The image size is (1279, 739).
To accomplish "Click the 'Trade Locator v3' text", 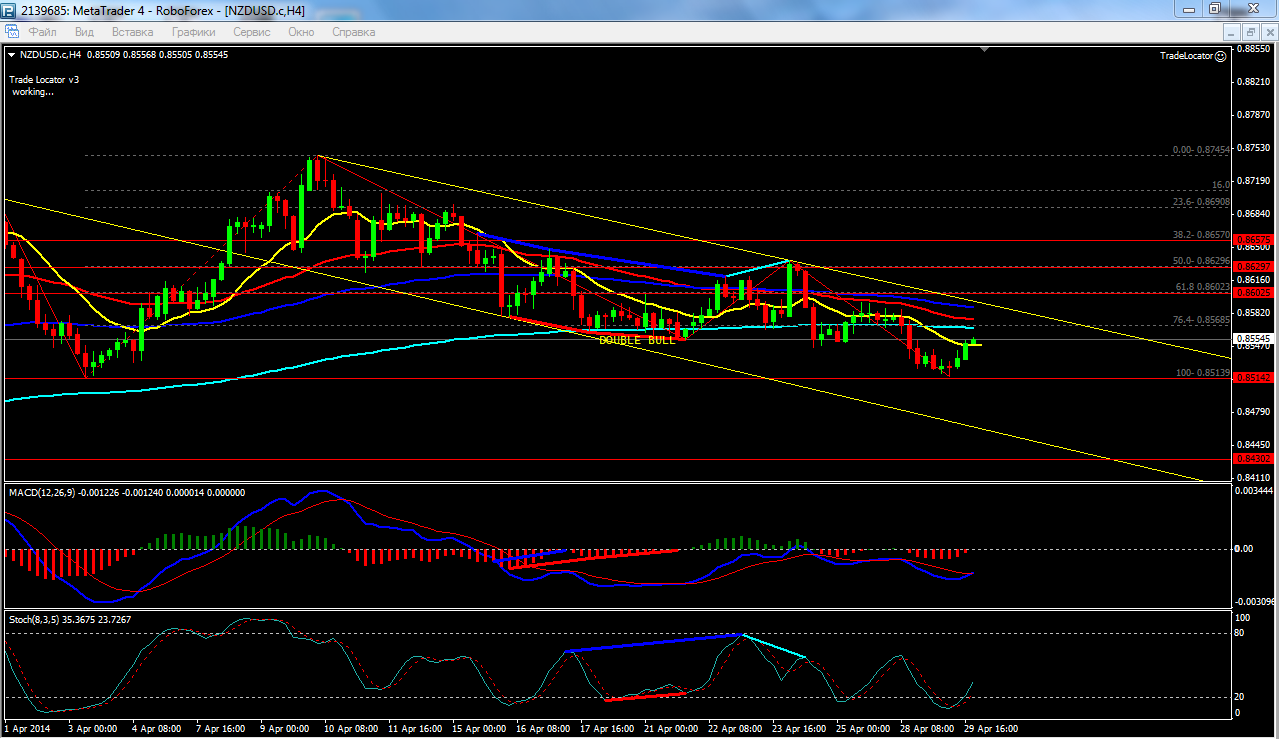I will (x=44, y=79).
